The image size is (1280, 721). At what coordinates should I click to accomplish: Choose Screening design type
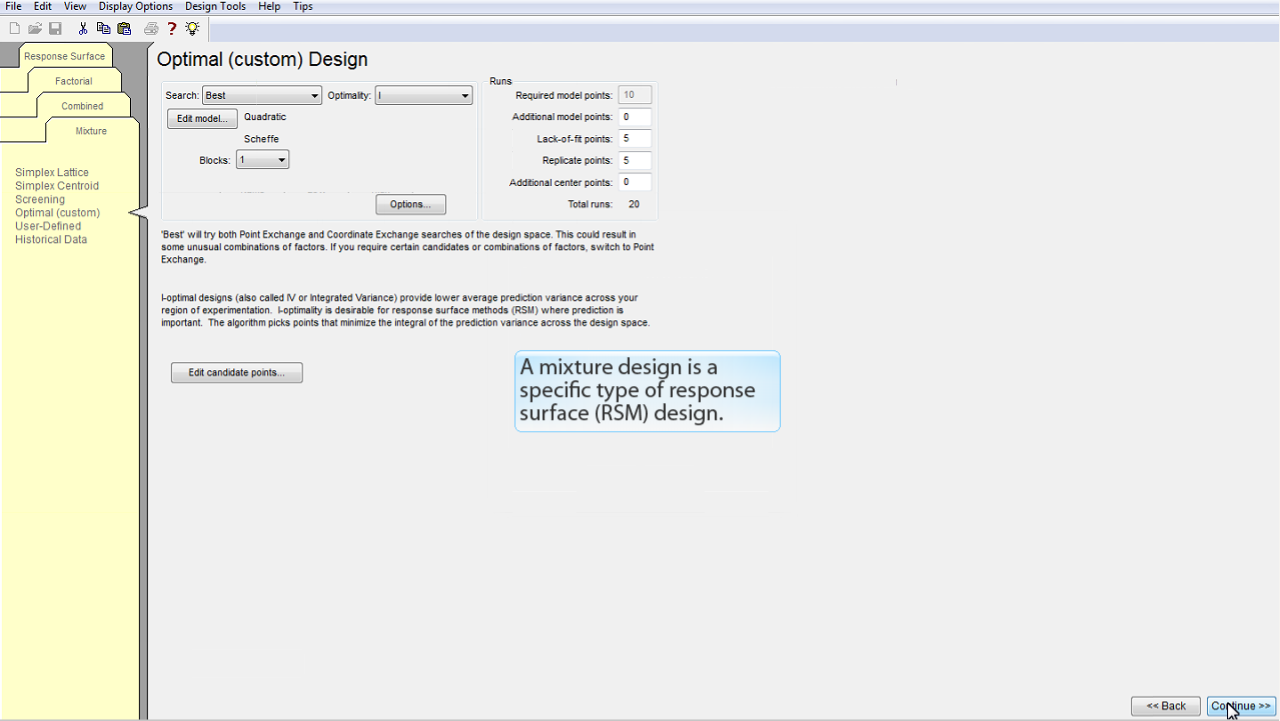(x=40, y=200)
